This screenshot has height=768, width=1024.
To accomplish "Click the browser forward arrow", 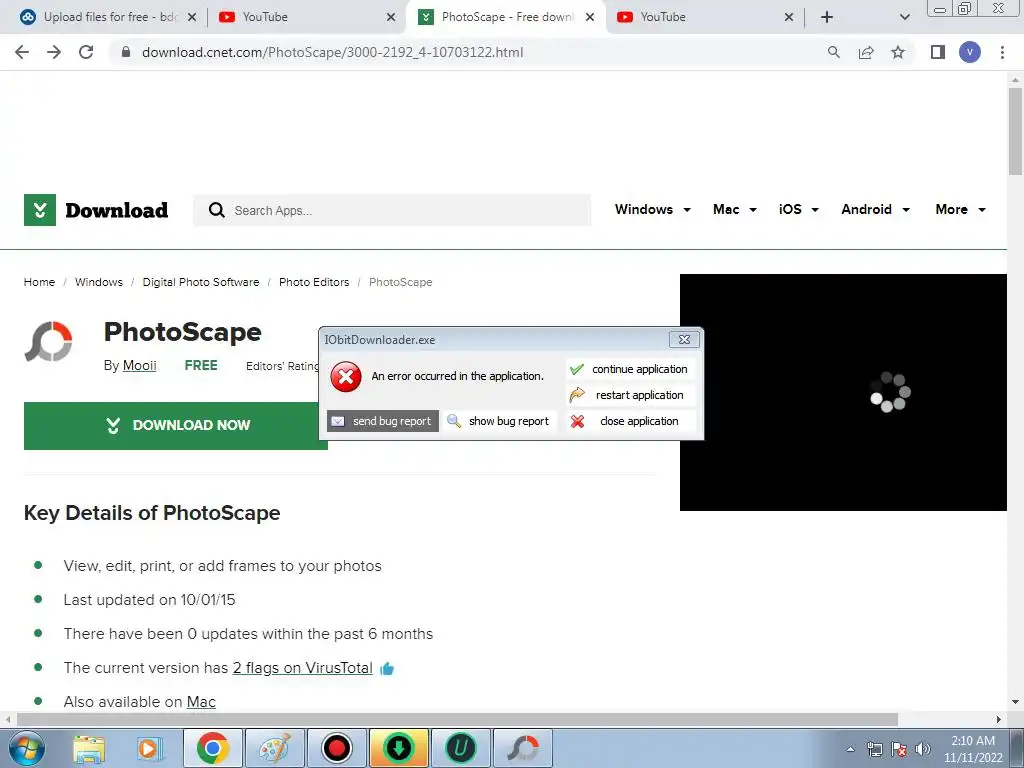I will tap(54, 52).
